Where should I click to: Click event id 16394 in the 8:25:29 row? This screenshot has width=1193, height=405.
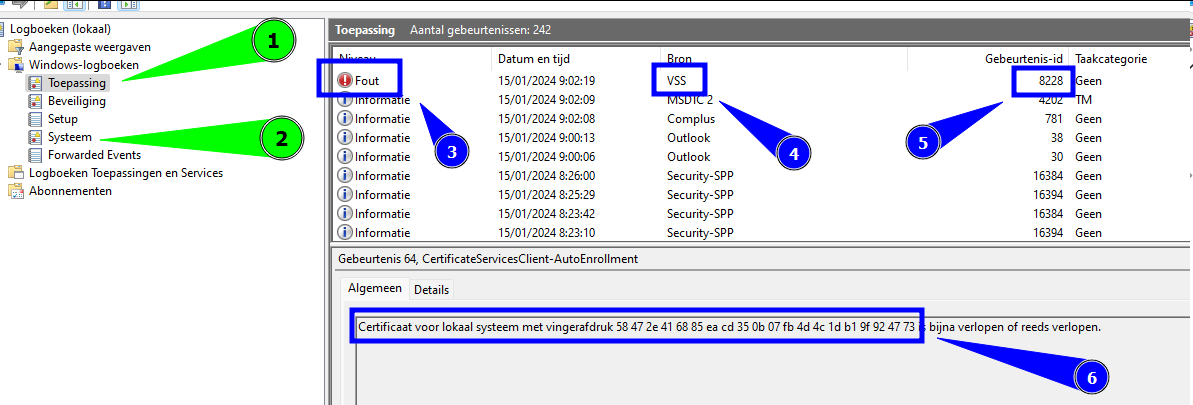coord(1049,195)
